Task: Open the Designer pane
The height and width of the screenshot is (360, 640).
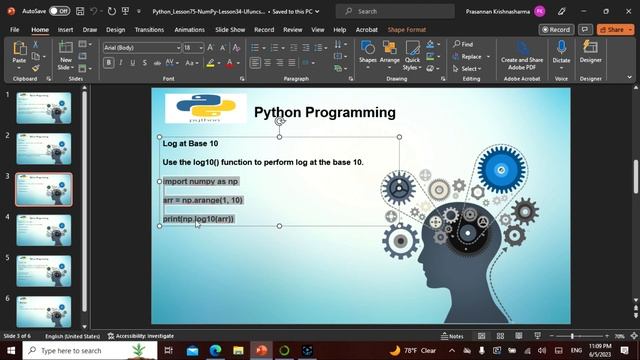Action: click(x=590, y=52)
